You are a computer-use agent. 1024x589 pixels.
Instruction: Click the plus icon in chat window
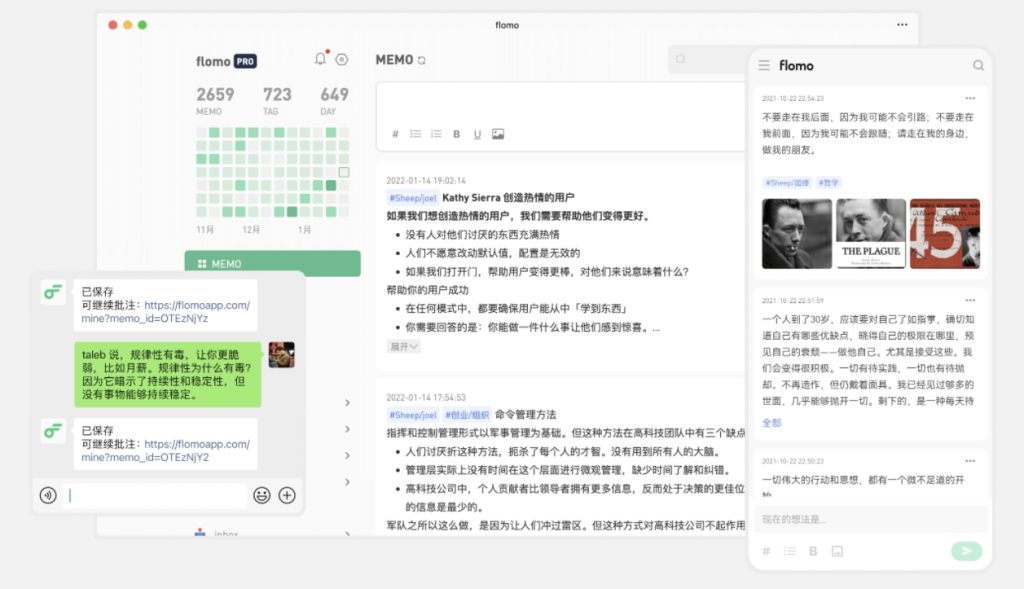287,495
